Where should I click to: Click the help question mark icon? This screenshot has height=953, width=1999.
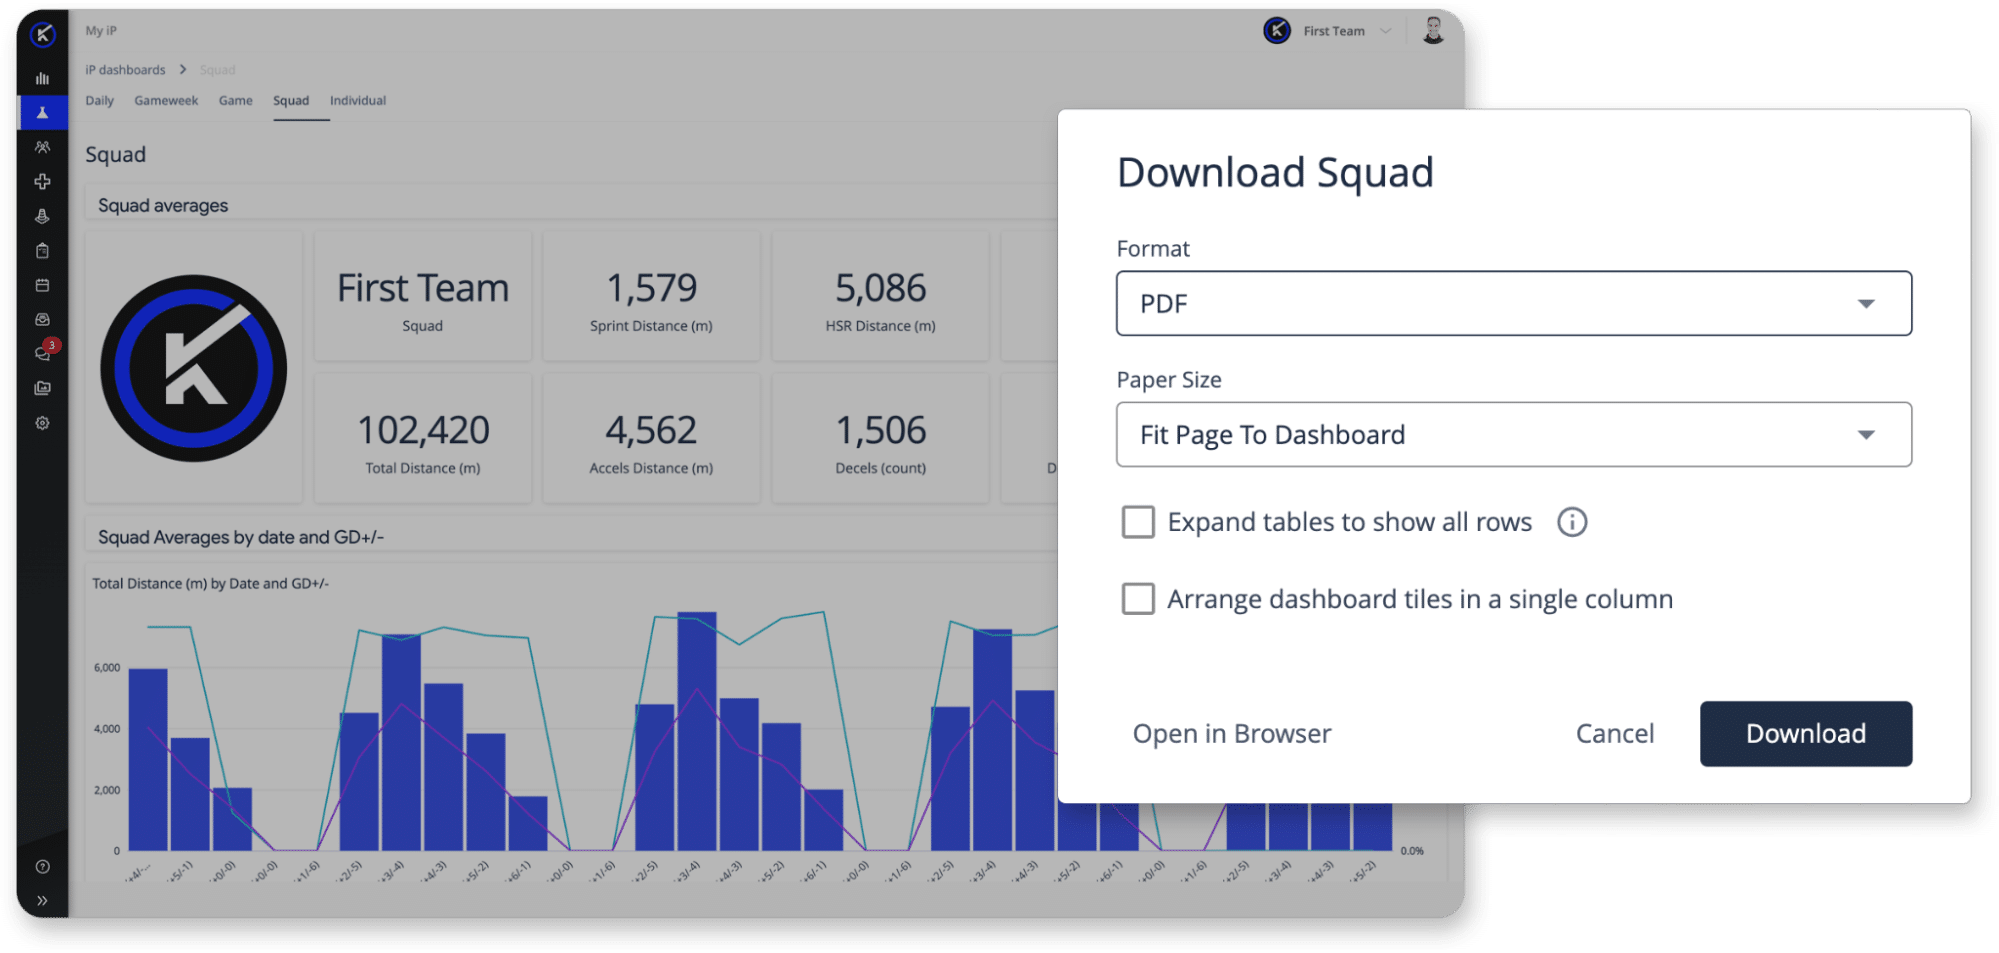pyautogui.click(x=42, y=867)
